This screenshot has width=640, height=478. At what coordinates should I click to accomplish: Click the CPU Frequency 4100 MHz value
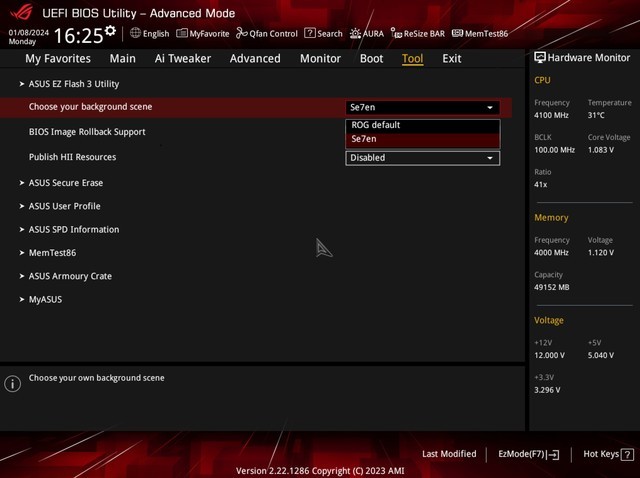[551, 115]
